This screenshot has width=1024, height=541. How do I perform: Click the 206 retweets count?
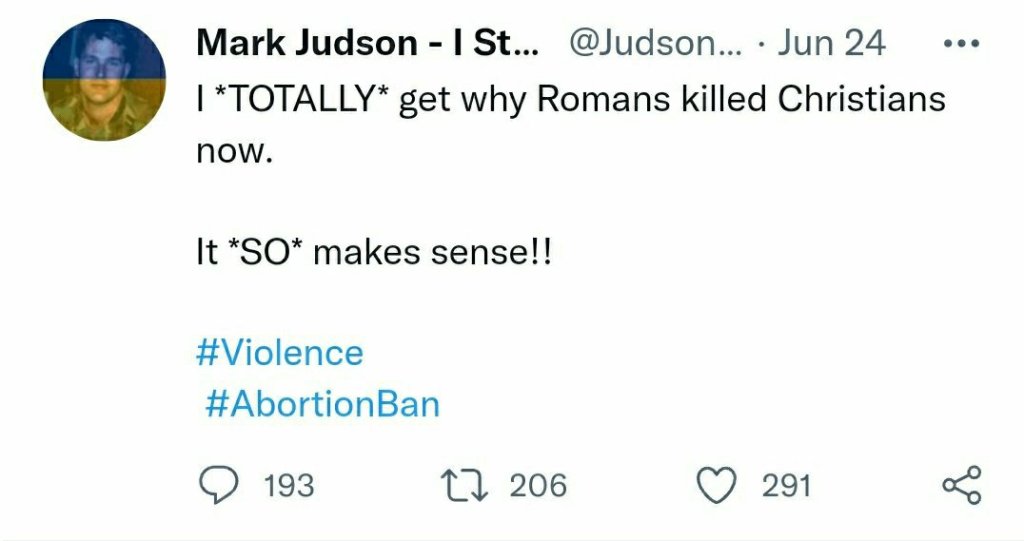coord(538,487)
